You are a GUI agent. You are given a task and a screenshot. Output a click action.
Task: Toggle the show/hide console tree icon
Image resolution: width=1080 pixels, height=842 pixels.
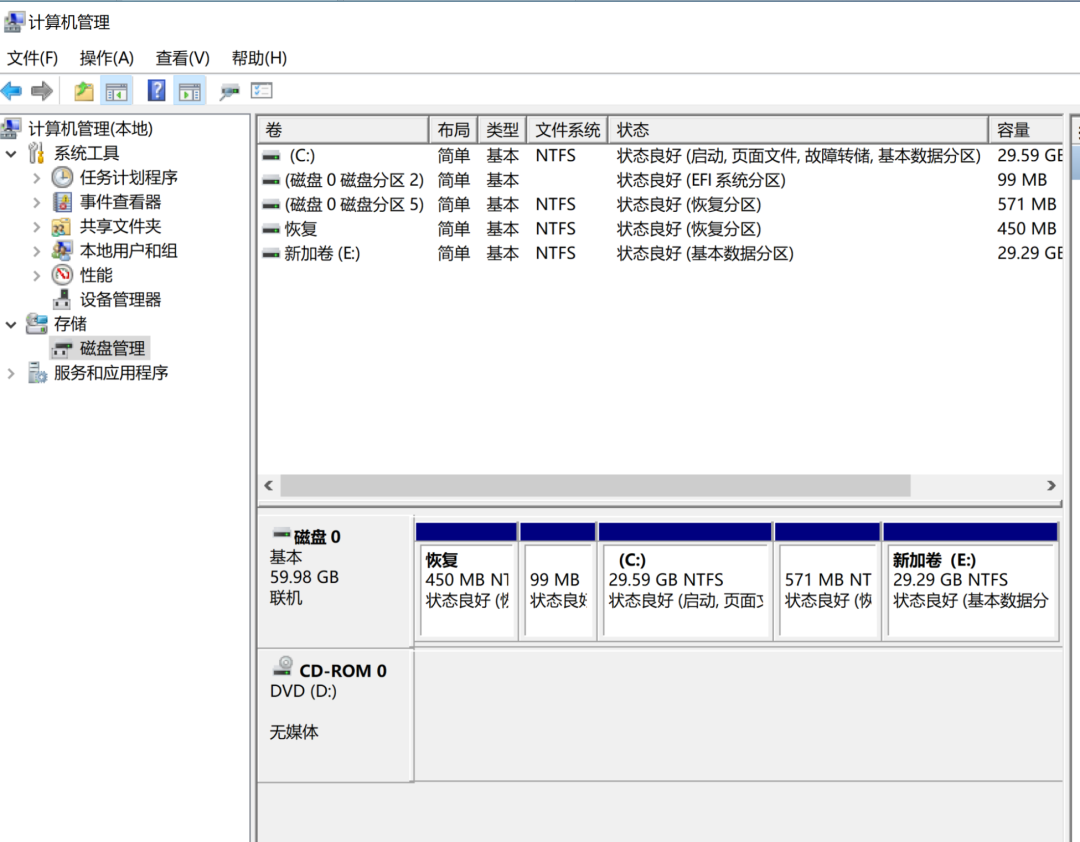coord(116,90)
